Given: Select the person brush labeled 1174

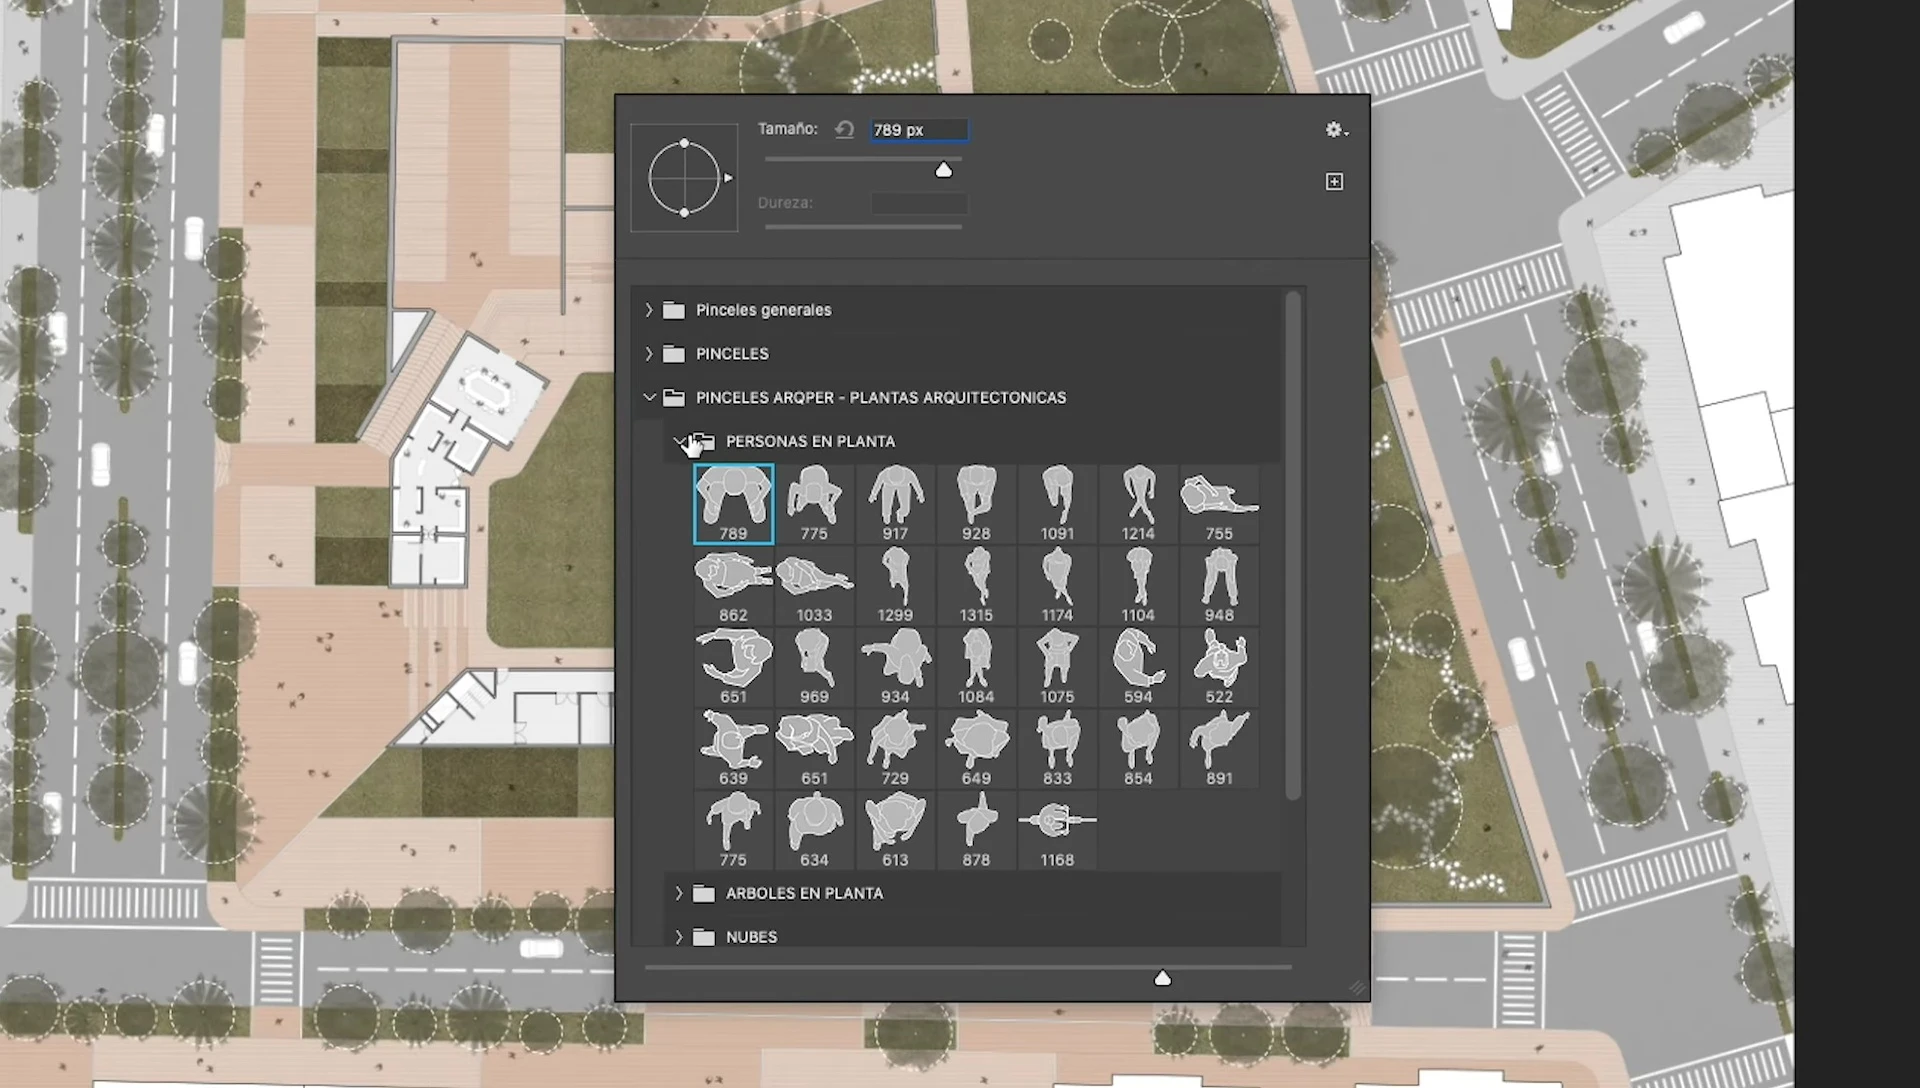Looking at the screenshot, I should [1057, 586].
